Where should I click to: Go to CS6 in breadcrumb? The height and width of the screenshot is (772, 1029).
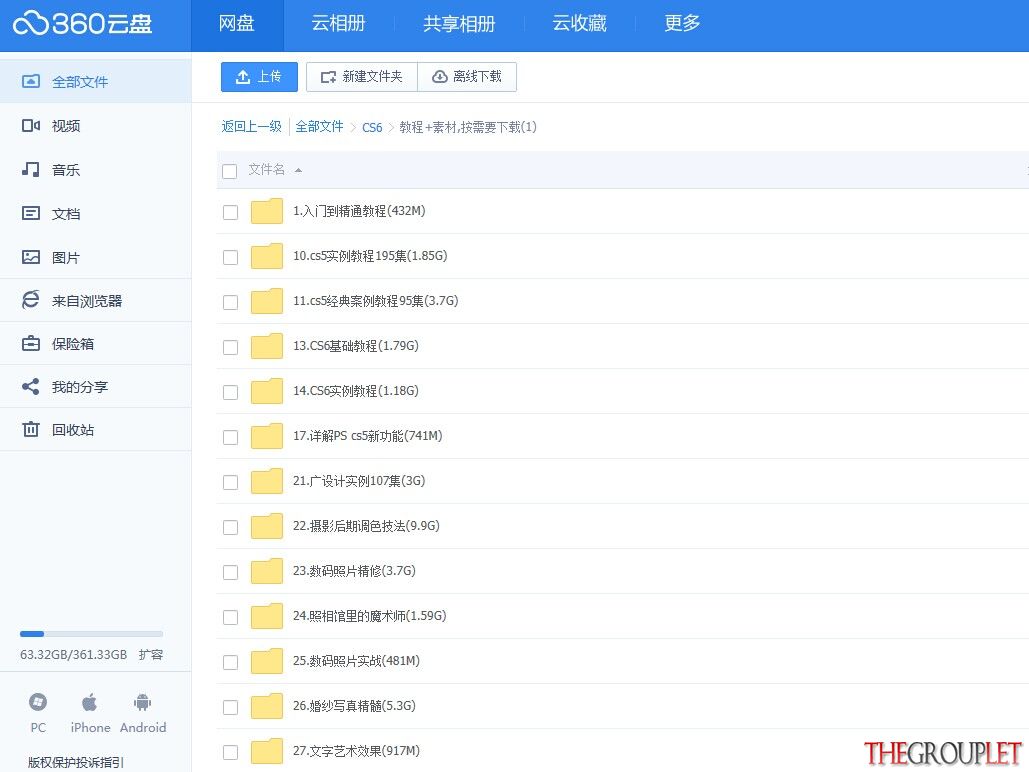[372, 127]
